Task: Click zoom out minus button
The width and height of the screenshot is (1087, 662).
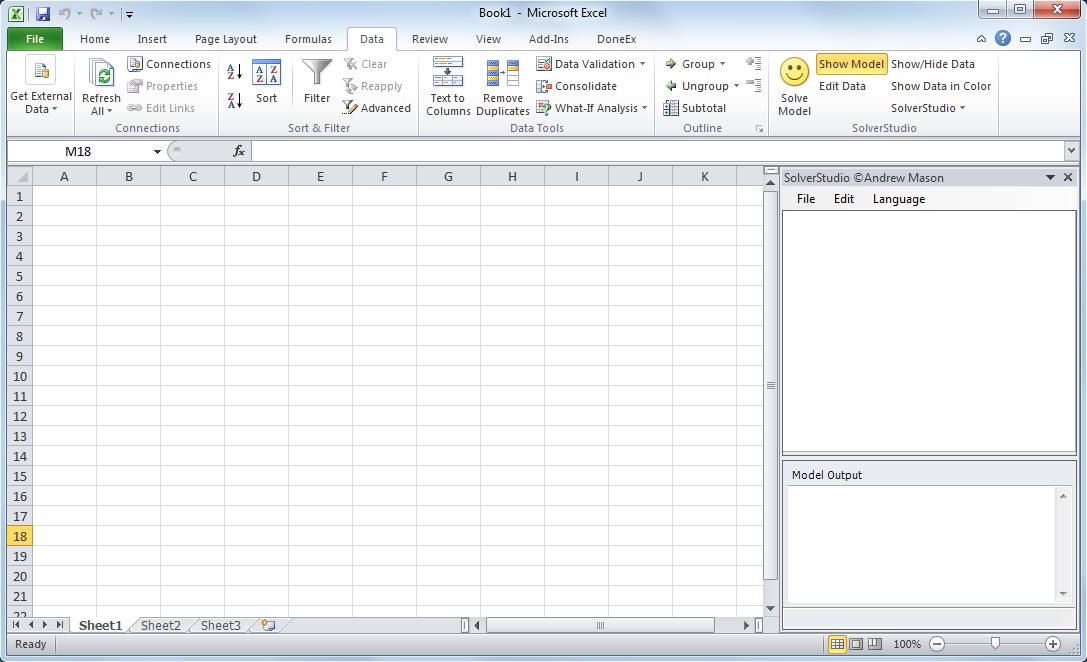Action: pos(937,644)
